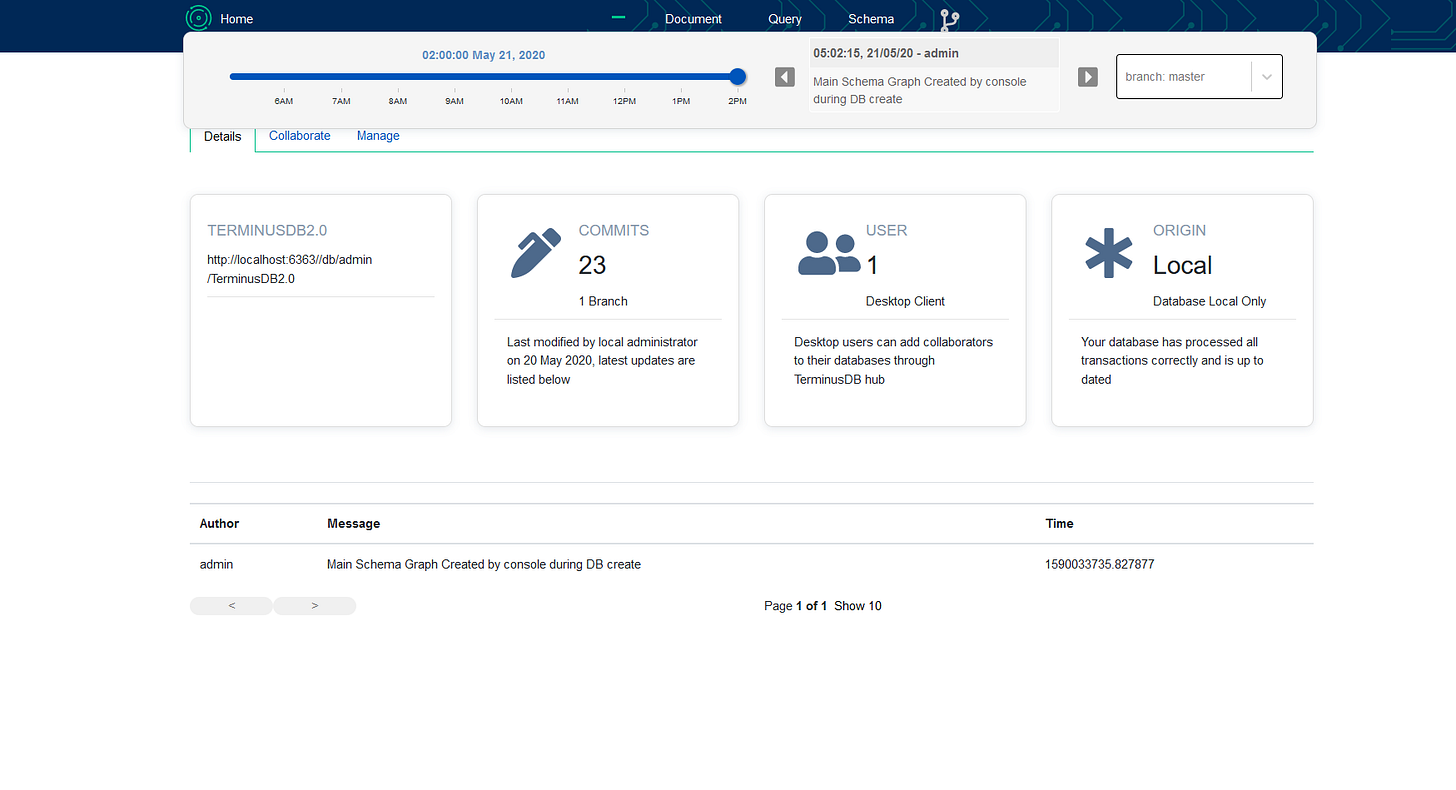Click the Message column header

[x=353, y=524]
